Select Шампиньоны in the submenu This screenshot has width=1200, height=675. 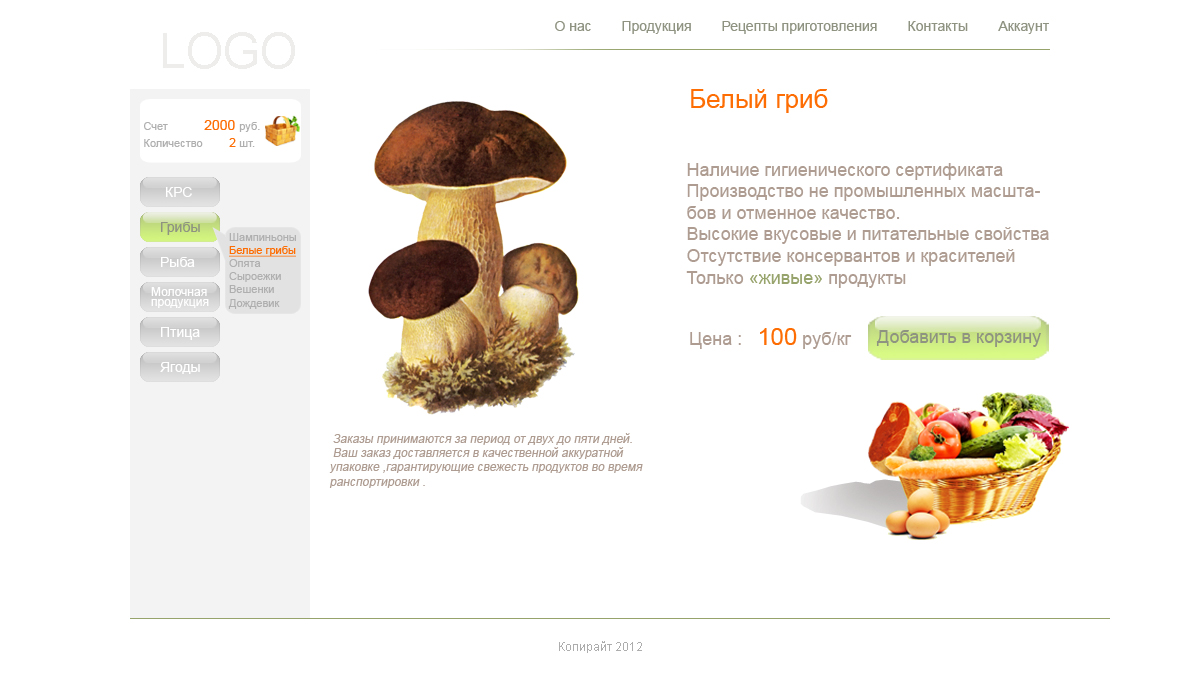pos(262,237)
